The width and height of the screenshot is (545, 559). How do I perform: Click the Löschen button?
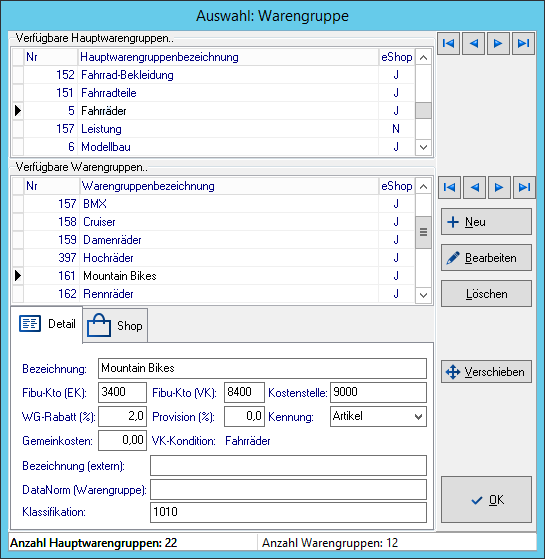point(486,294)
